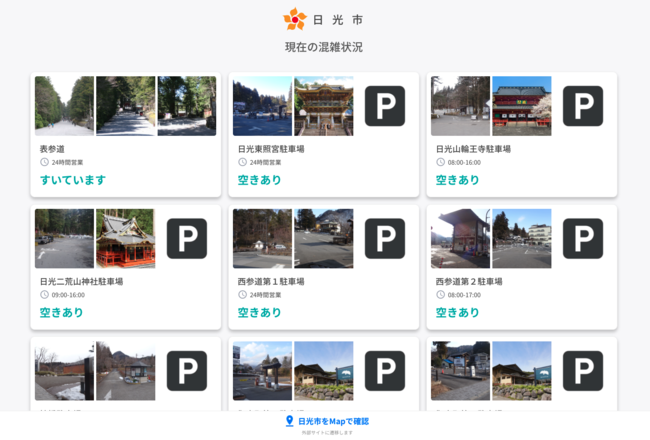Click 空きあり status on 日光東照宮駐車場
The image size is (650, 440).
[259, 180]
